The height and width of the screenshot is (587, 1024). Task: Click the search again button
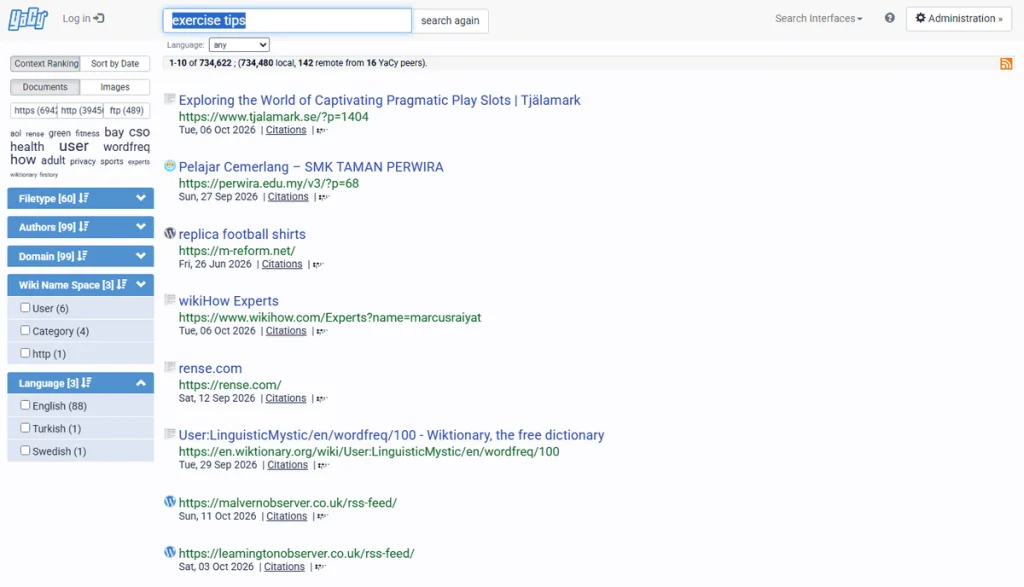tap(450, 20)
